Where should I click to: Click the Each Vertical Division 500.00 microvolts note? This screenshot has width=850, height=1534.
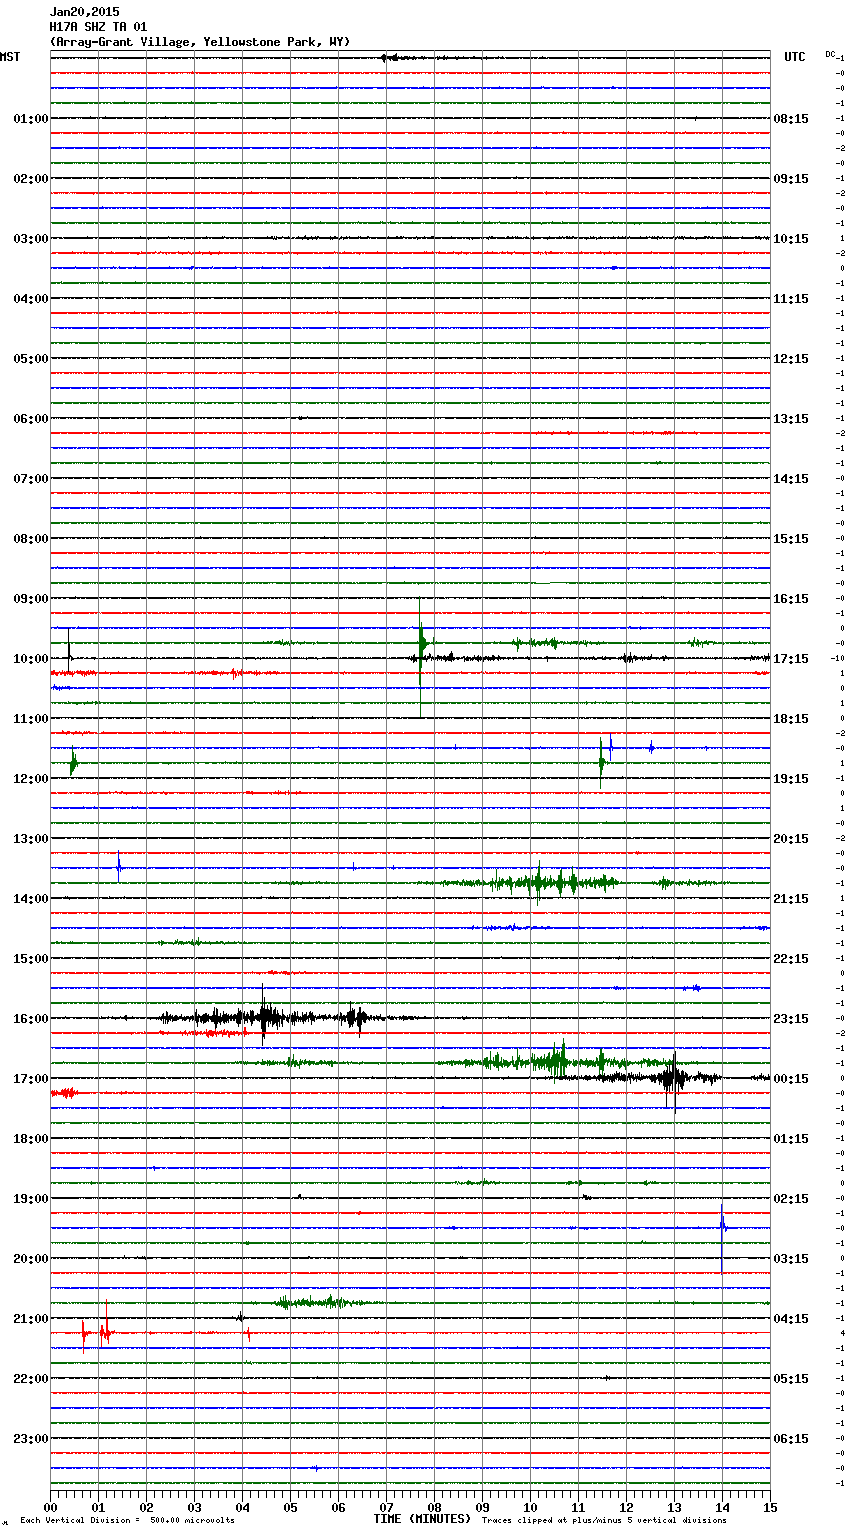pos(127,1521)
